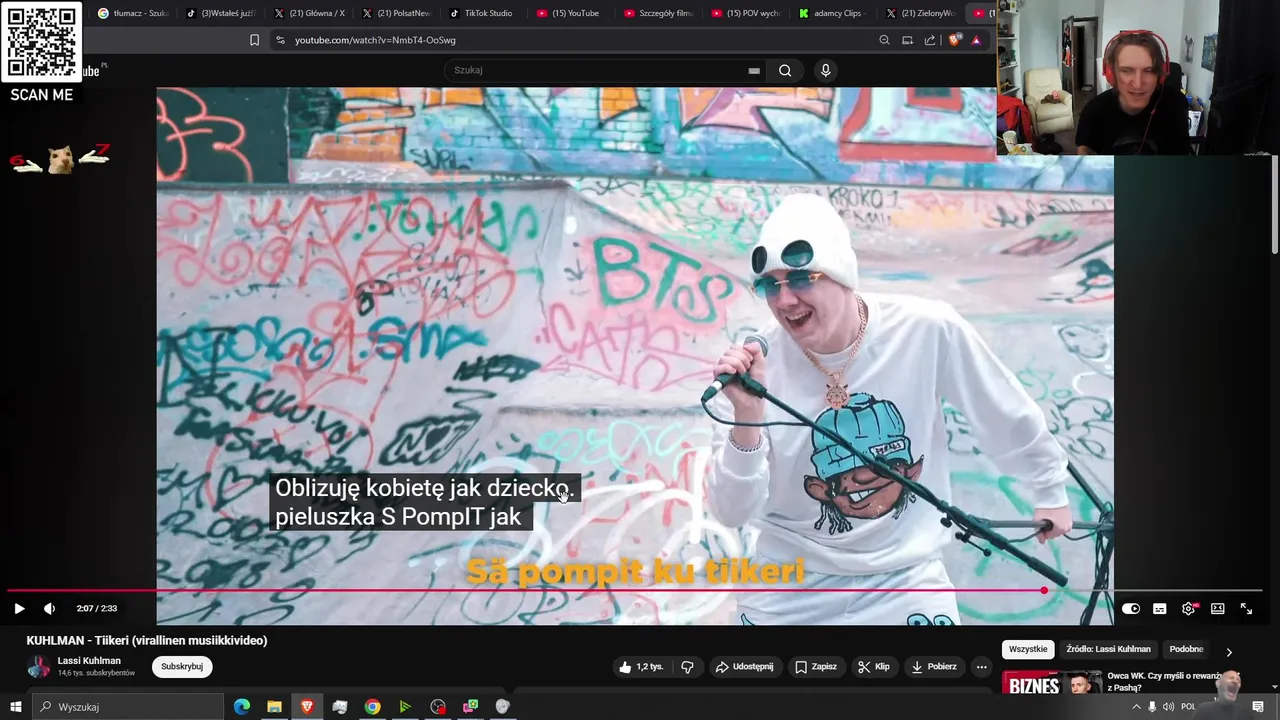Screen dimensions: 1280x720
Task: Open the player settings gear
Action: coord(1188,608)
